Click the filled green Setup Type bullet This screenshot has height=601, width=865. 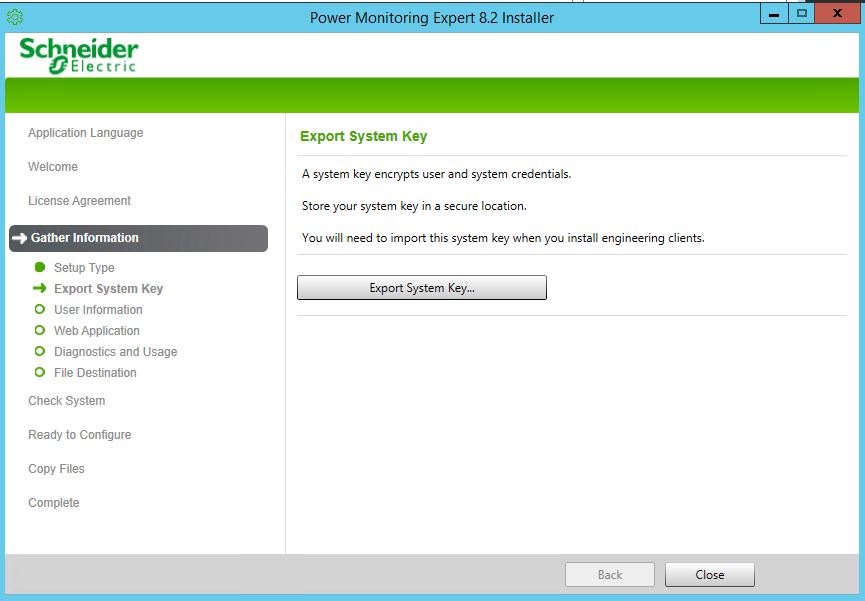click(x=40, y=268)
